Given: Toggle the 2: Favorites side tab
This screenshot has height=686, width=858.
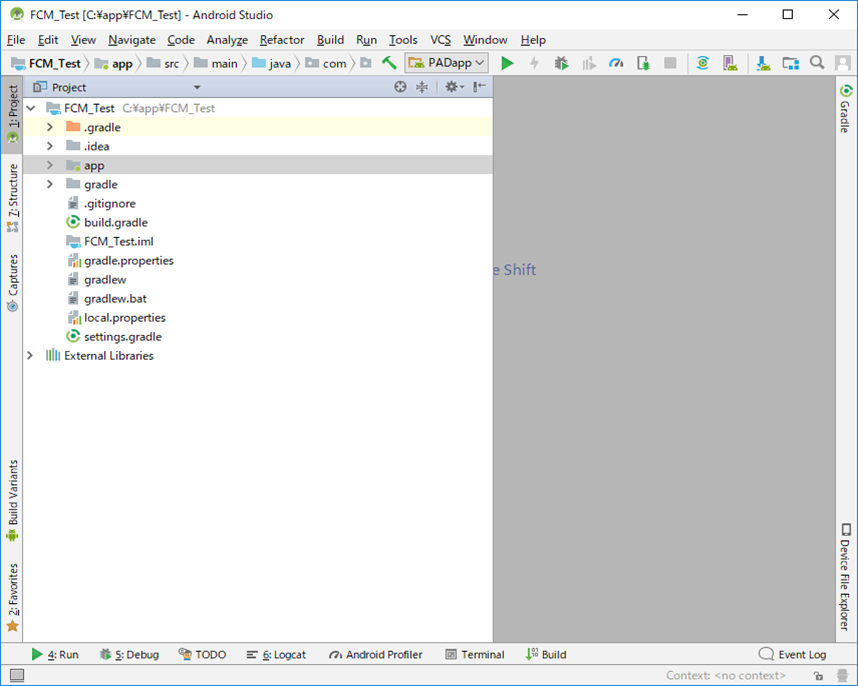Looking at the screenshot, I should (12, 597).
